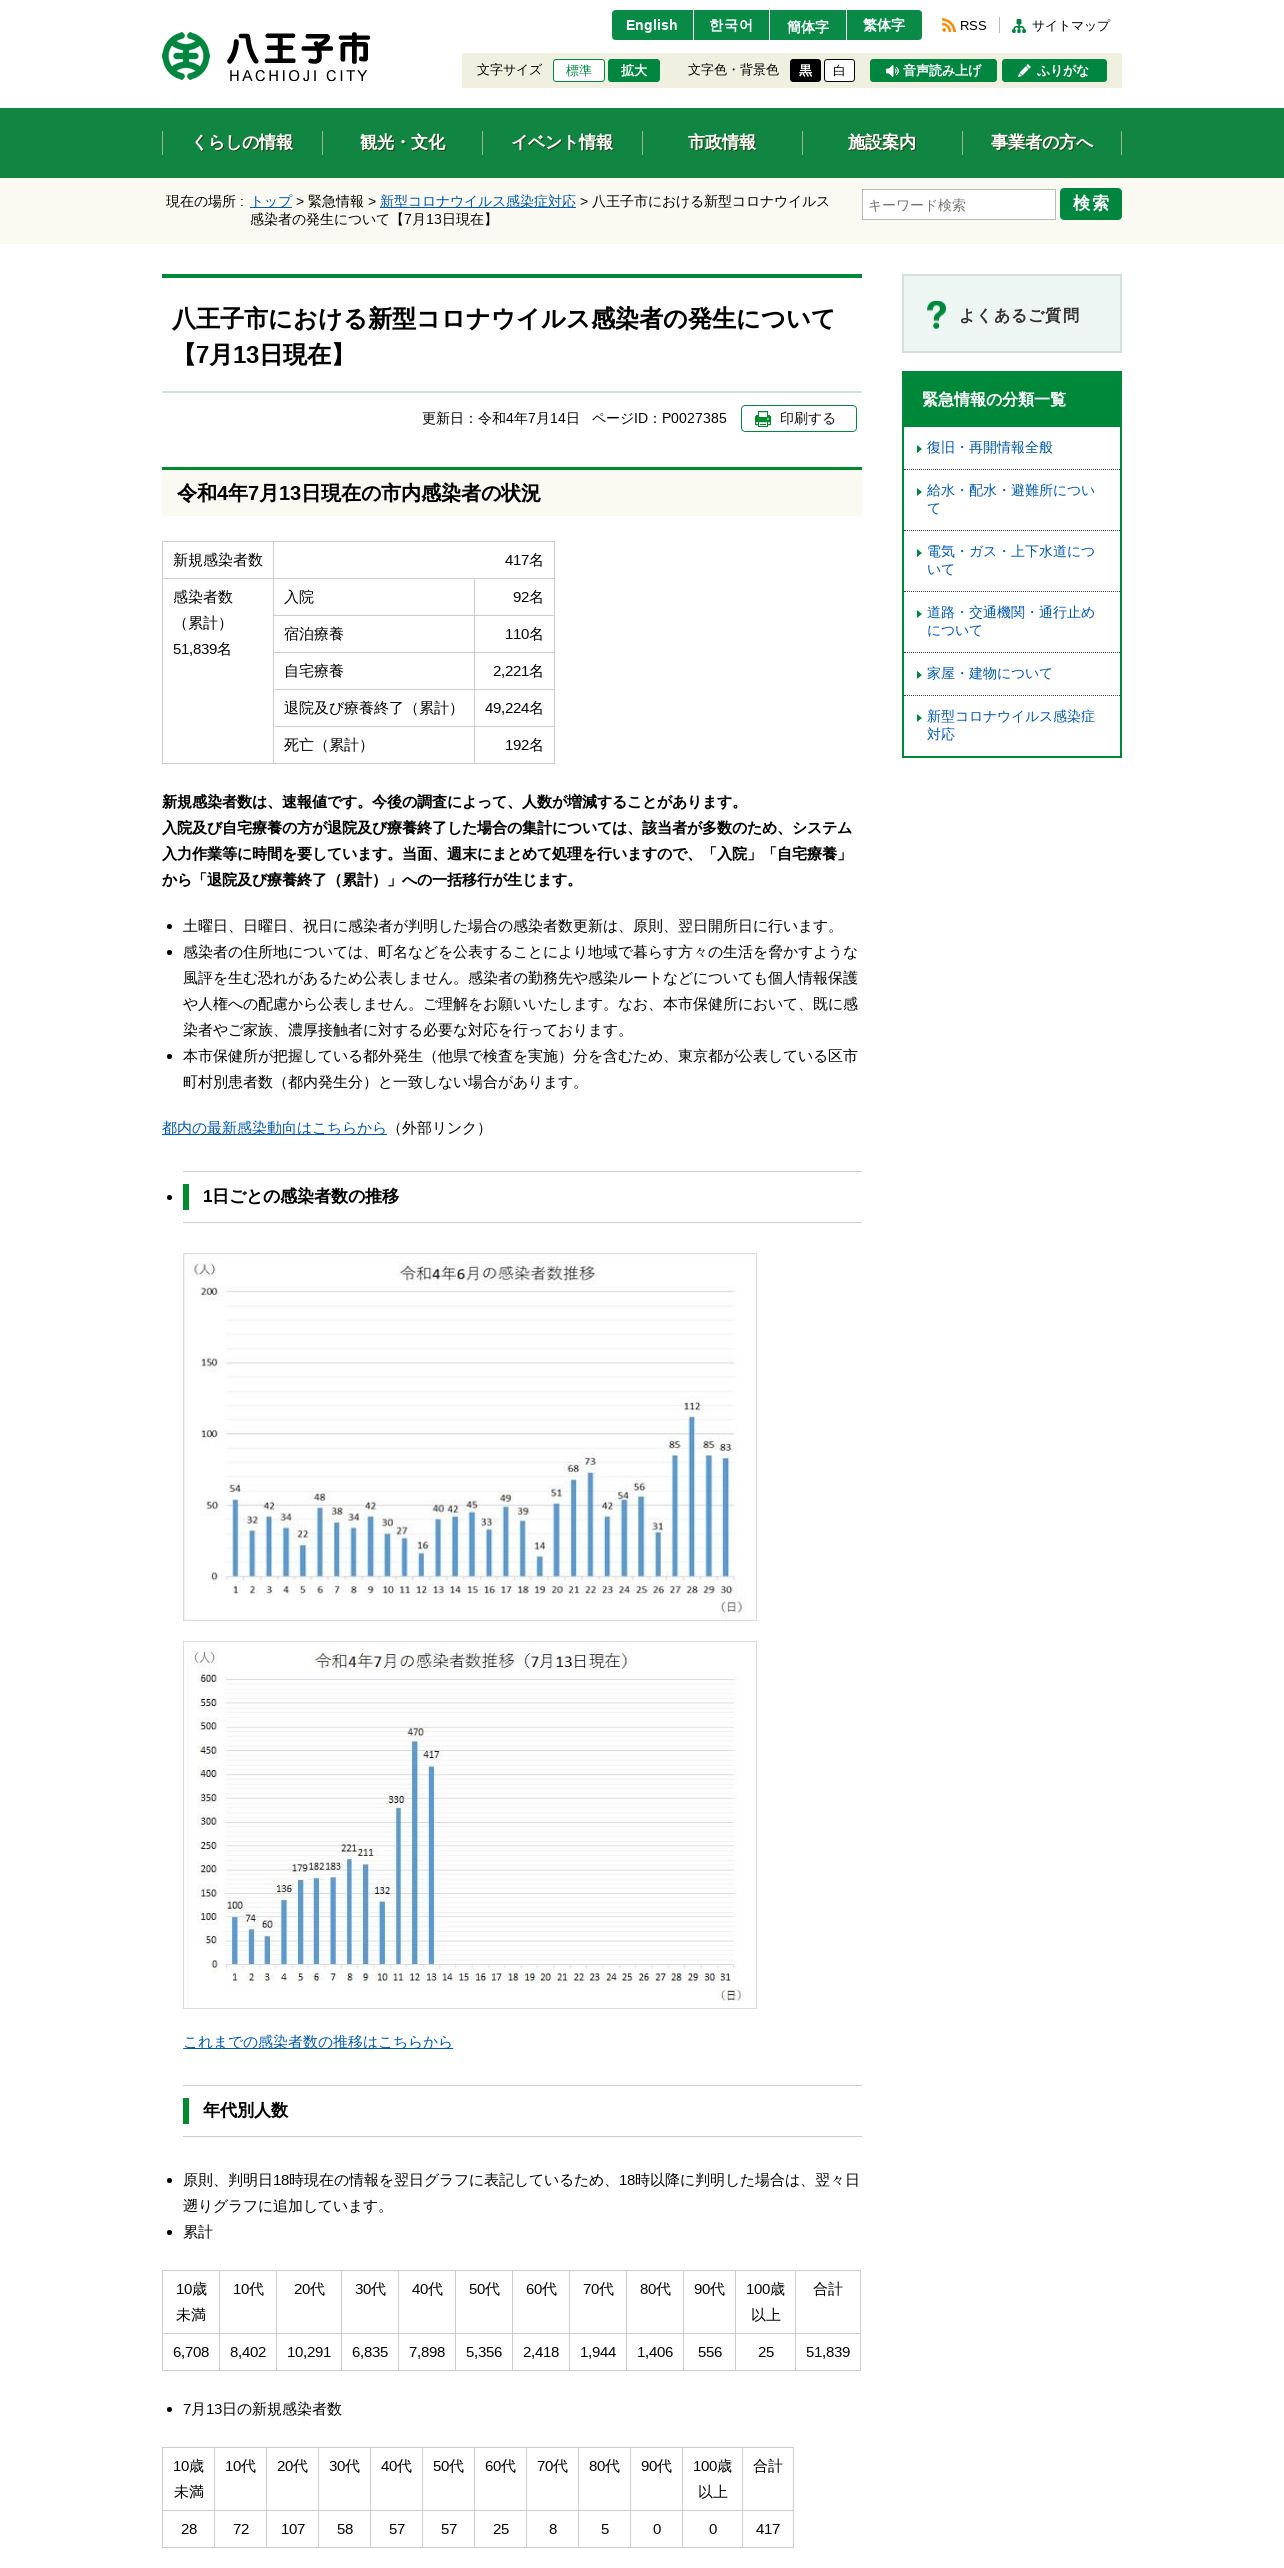
Task: Select the 49,224名 discharged cell
Action: coord(514,708)
